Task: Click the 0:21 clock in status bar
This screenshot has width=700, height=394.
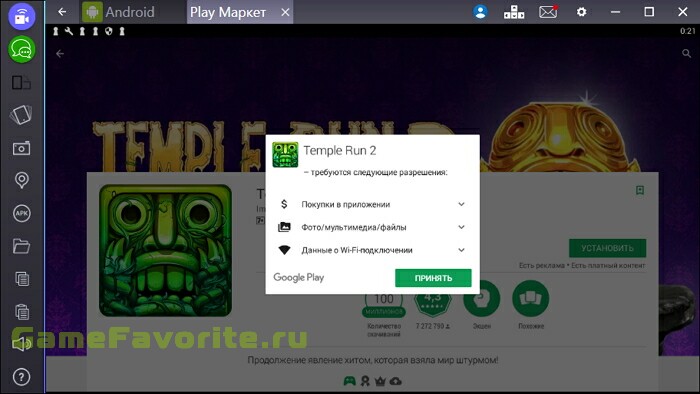Action: point(688,31)
